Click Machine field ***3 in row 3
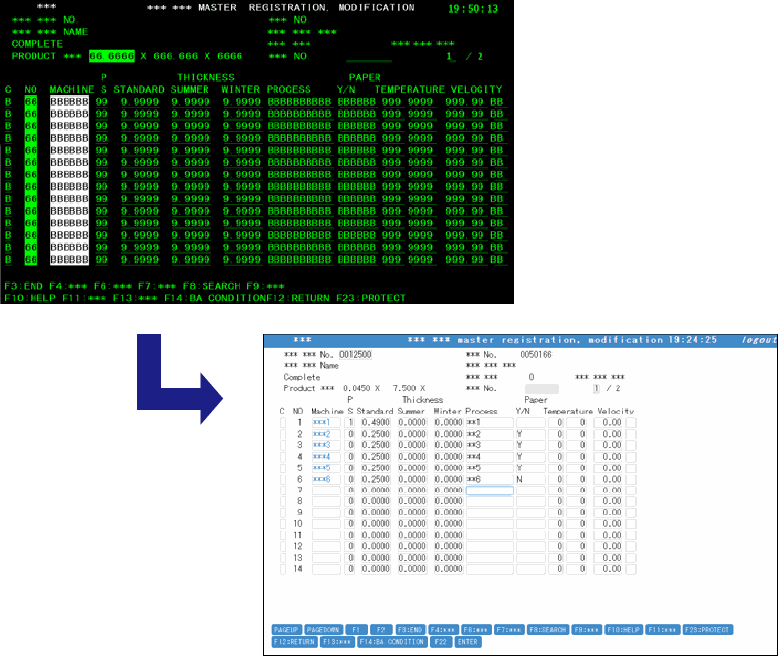This screenshot has height=656, width=778. click(x=326, y=445)
